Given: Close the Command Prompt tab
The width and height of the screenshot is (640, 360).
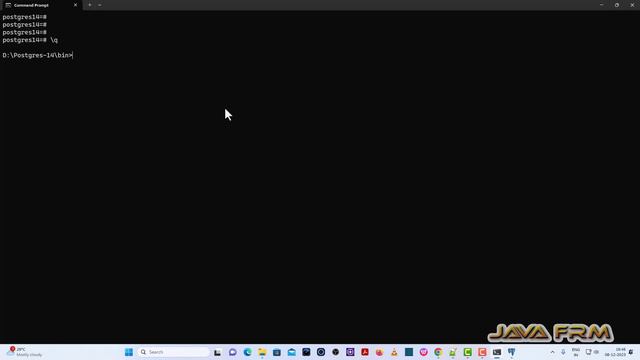Looking at the screenshot, I should click(x=75, y=5).
